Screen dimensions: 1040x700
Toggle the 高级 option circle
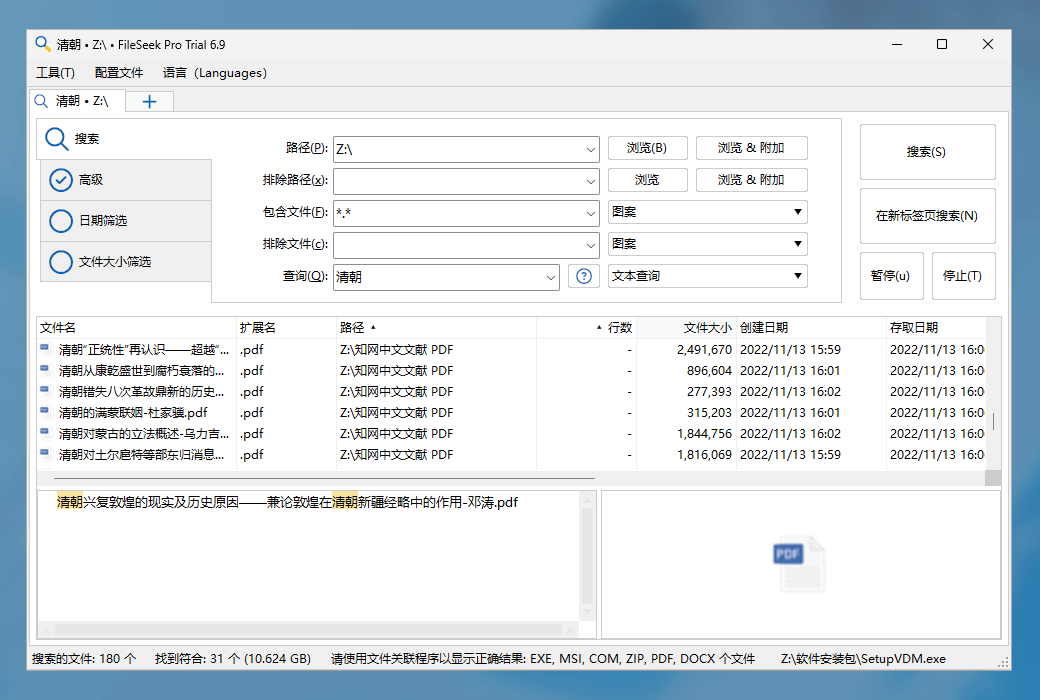point(60,180)
